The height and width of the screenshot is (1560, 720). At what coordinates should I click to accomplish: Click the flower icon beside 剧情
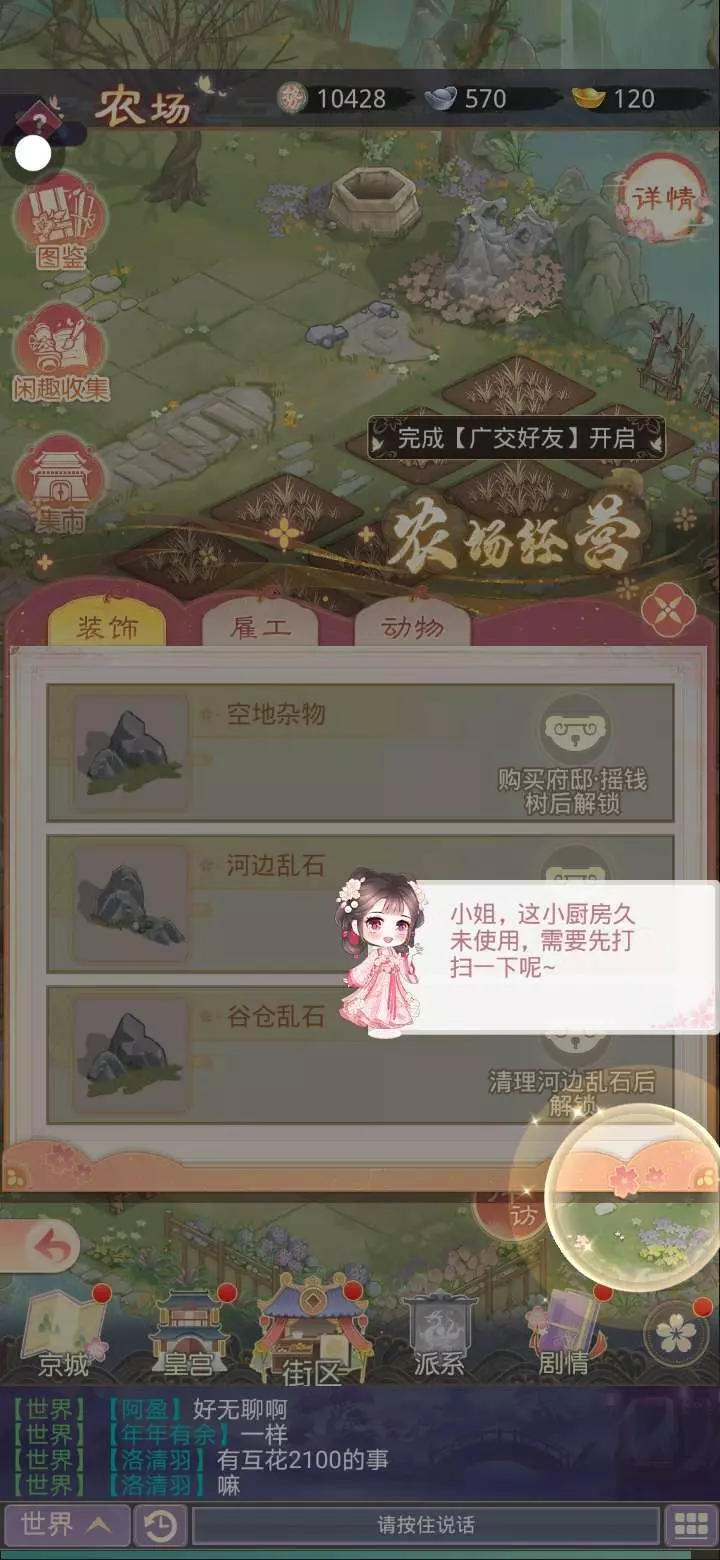(x=676, y=1333)
